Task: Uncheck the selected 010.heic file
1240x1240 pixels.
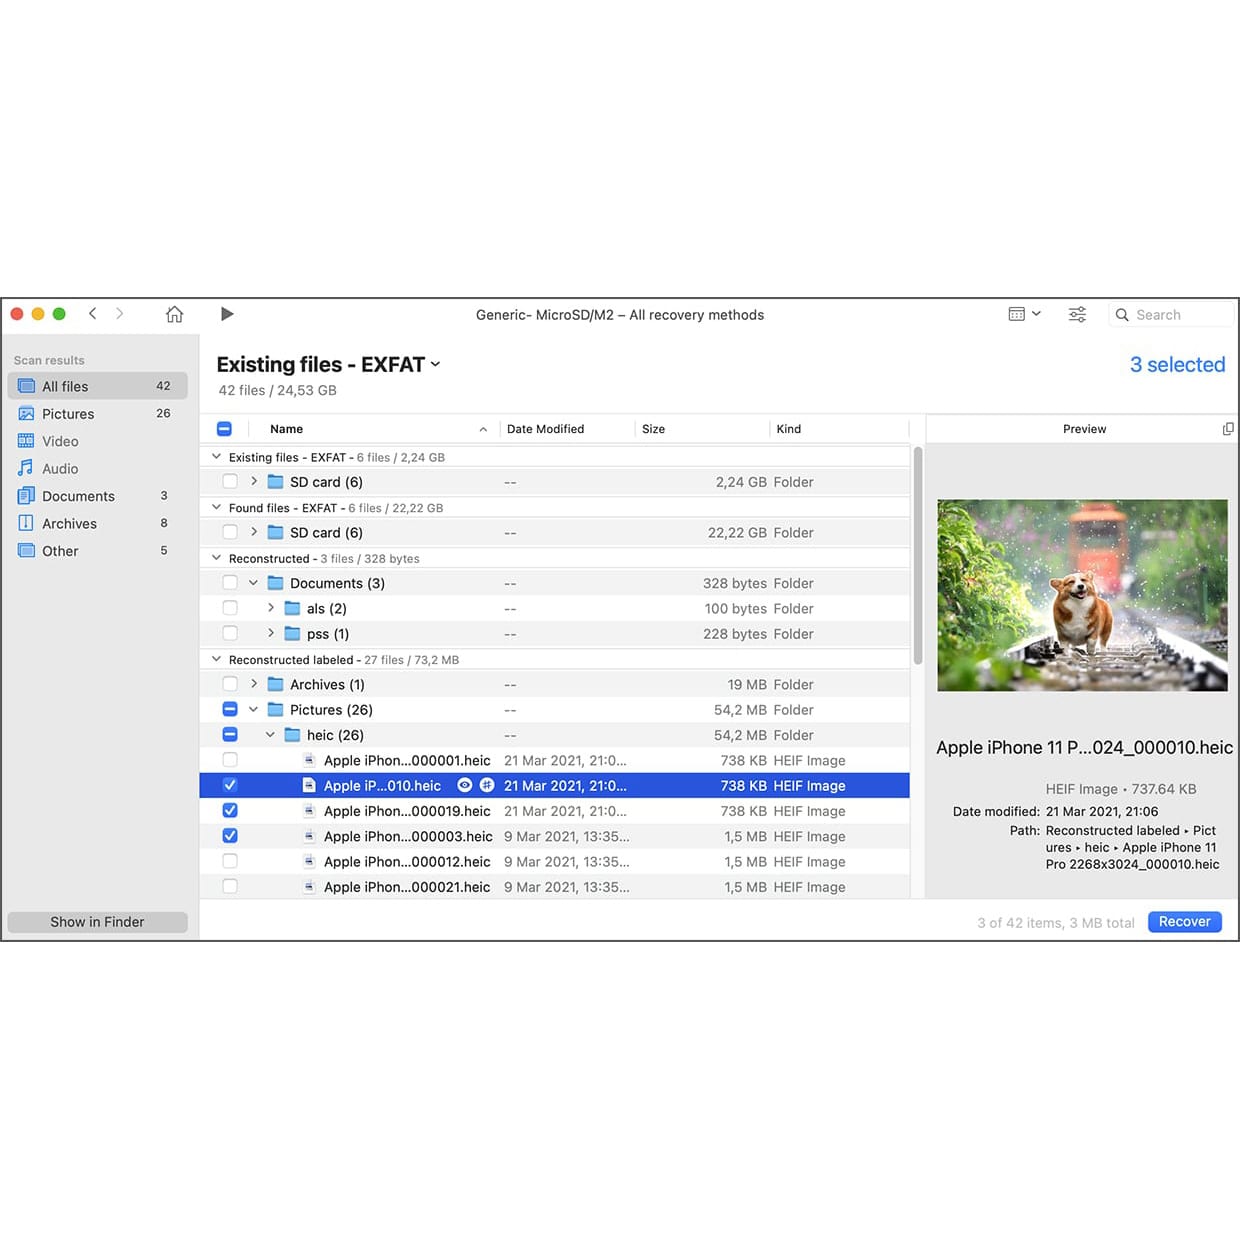Action: click(230, 785)
